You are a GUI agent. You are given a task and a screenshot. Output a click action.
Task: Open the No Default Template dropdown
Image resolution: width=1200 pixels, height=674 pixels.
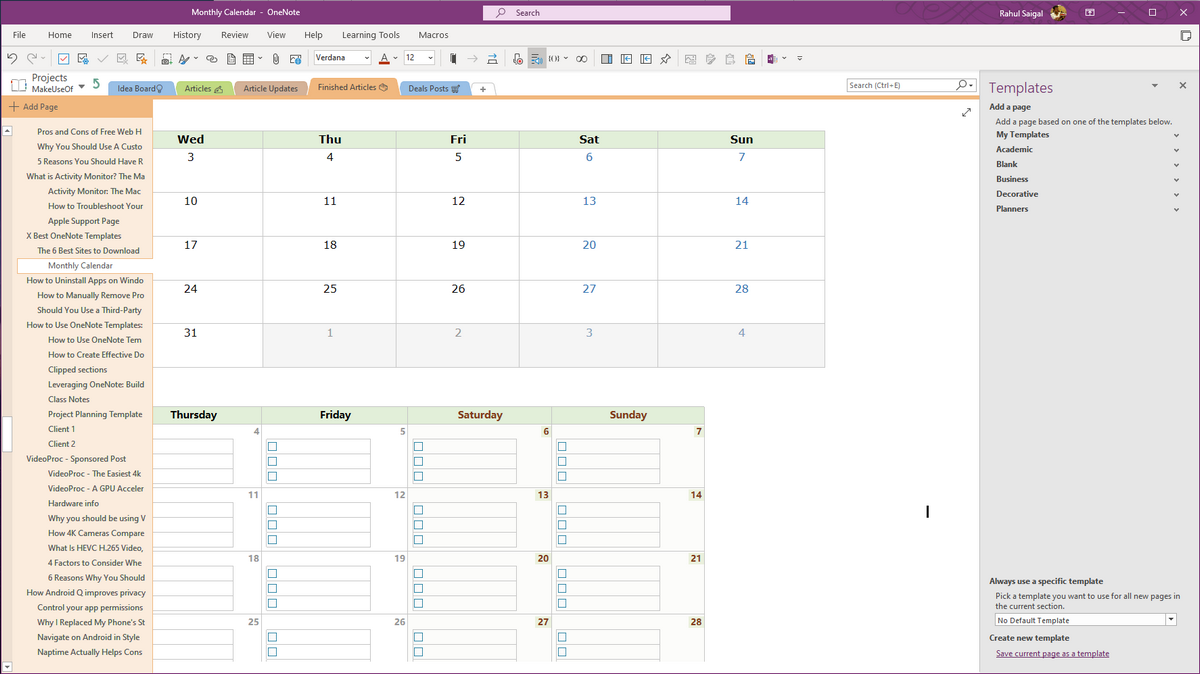(1170, 620)
